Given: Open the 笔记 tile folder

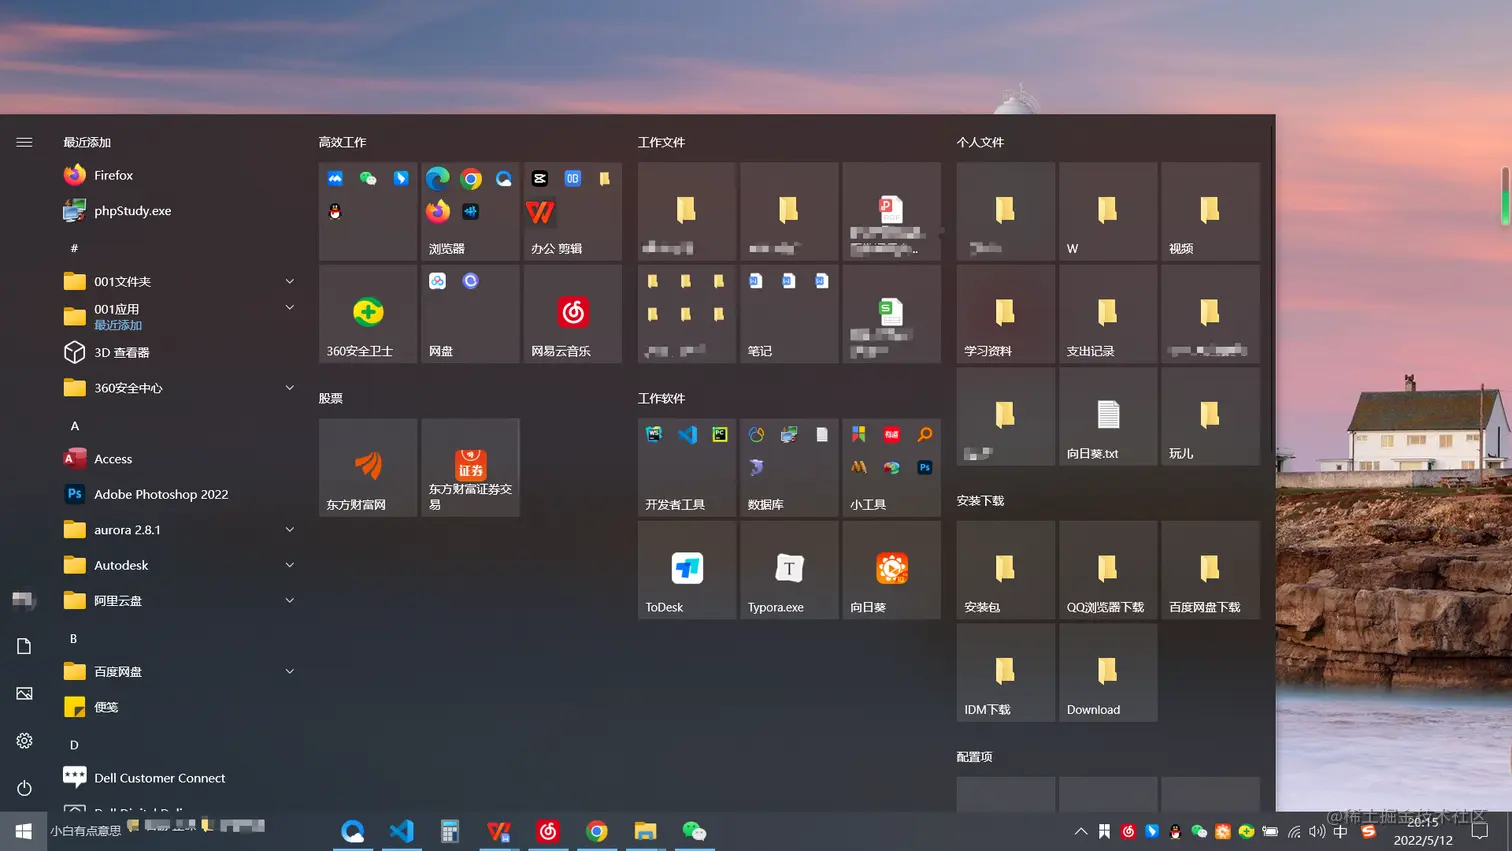Looking at the screenshot, I should 790,314.
